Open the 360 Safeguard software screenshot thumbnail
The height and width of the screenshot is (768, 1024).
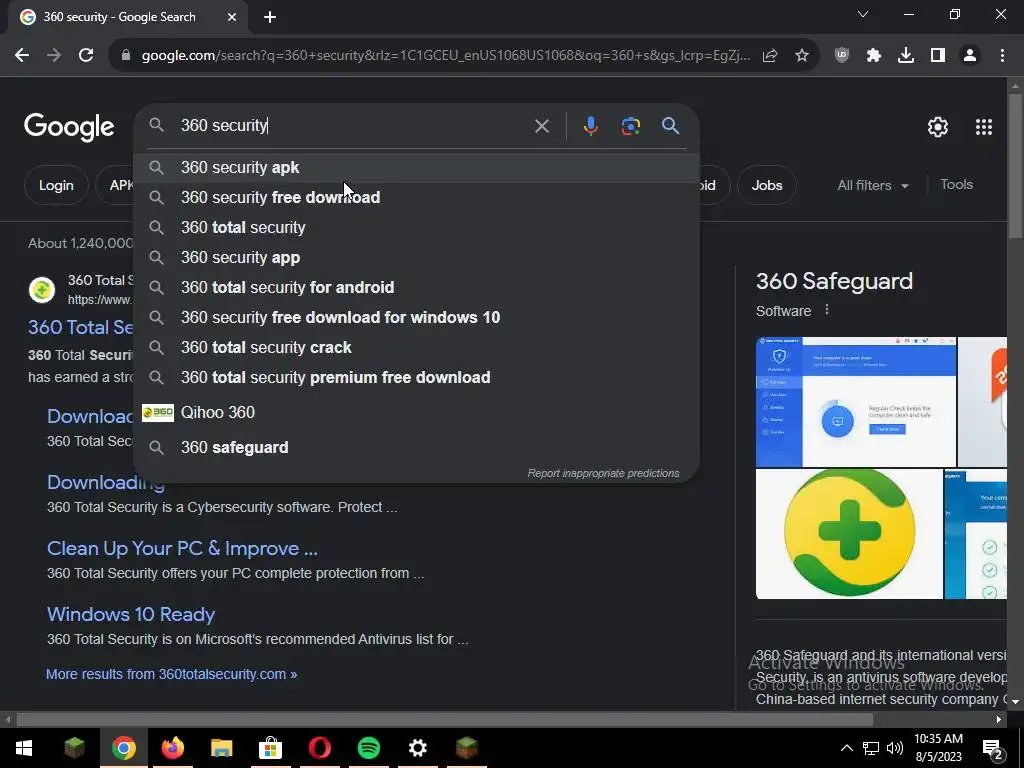[x=856, y=402]
